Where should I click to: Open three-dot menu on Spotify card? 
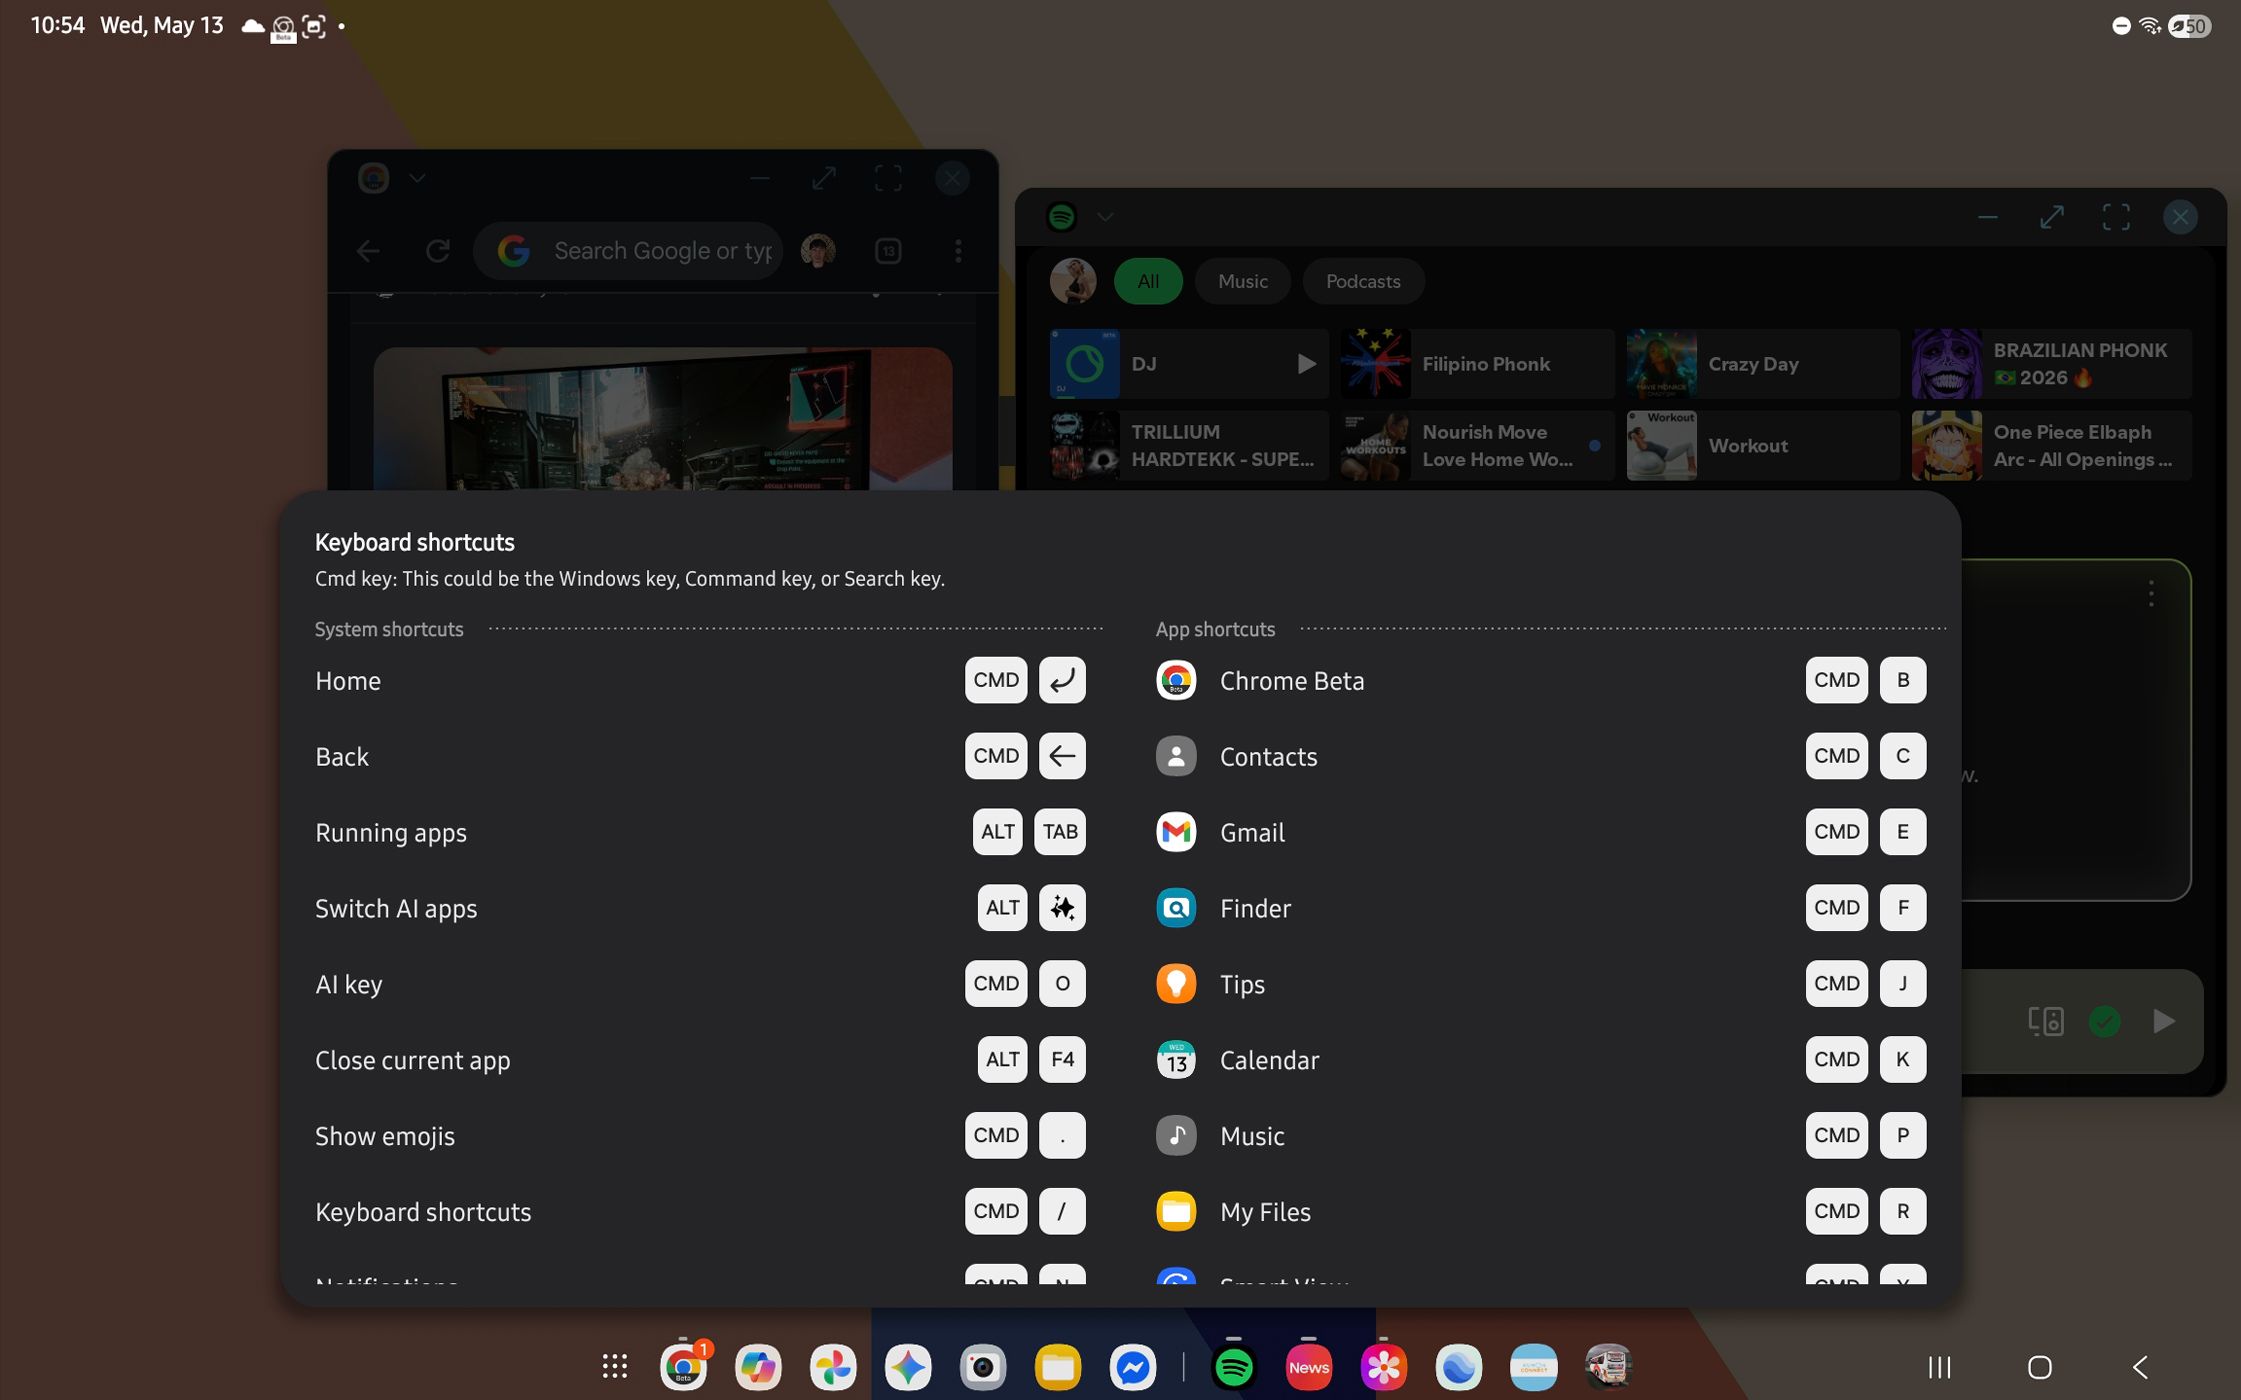click(2150, 594)
